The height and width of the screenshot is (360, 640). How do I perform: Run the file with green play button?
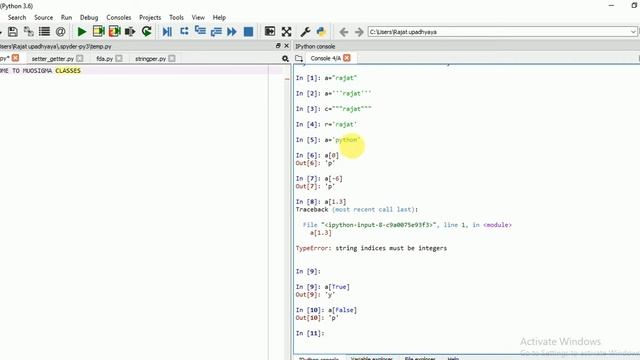point(82,31)
